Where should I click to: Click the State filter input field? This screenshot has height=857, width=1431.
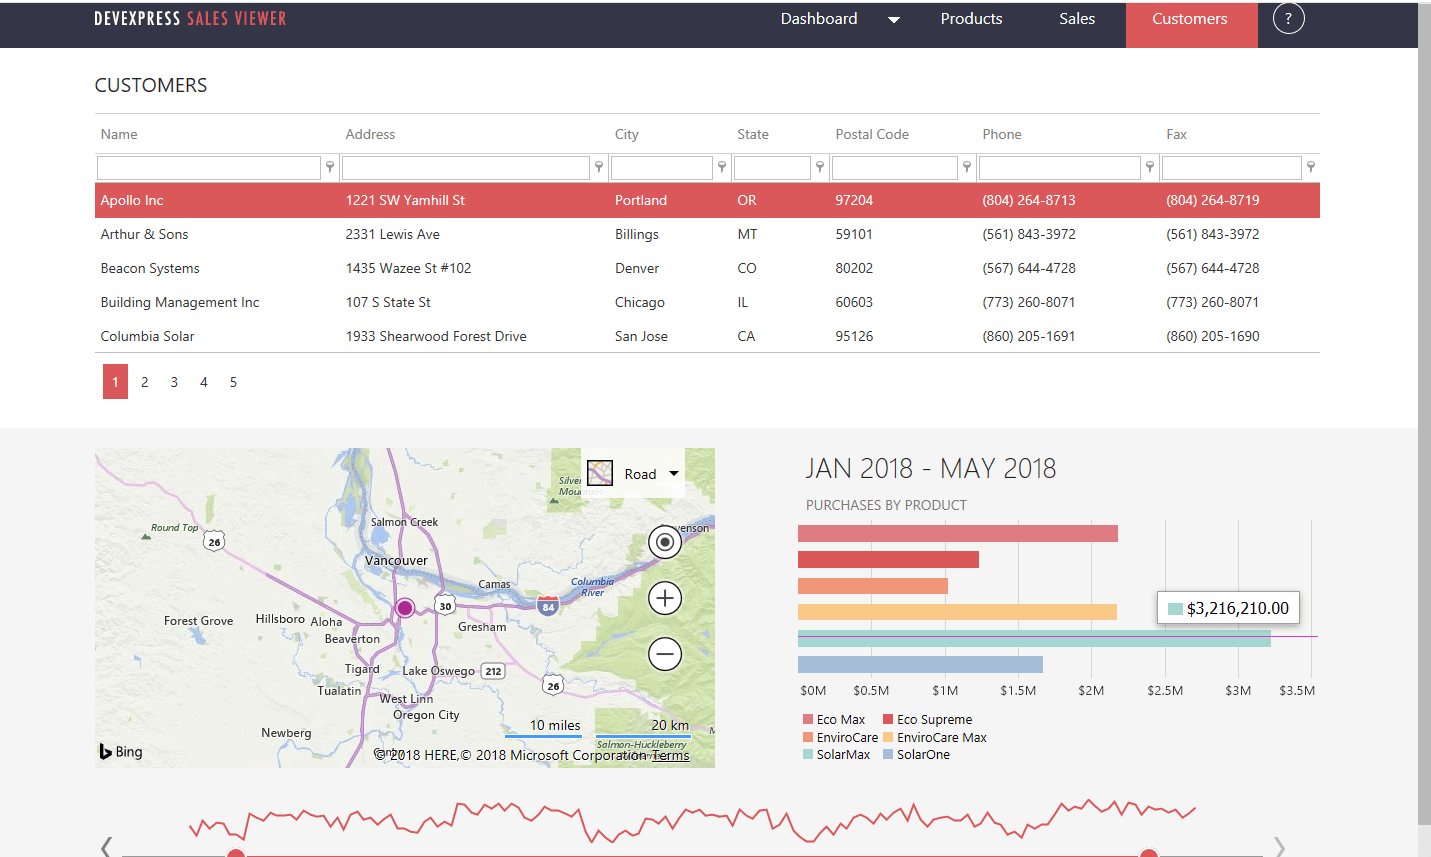coord(772,167)
